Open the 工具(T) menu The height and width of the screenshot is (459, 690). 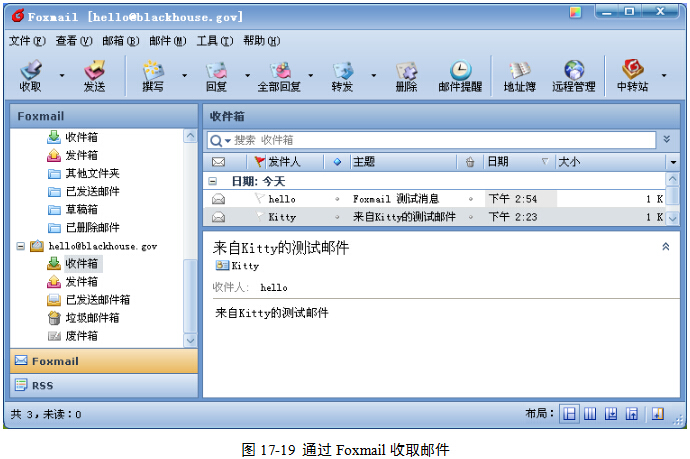point(215,41)
